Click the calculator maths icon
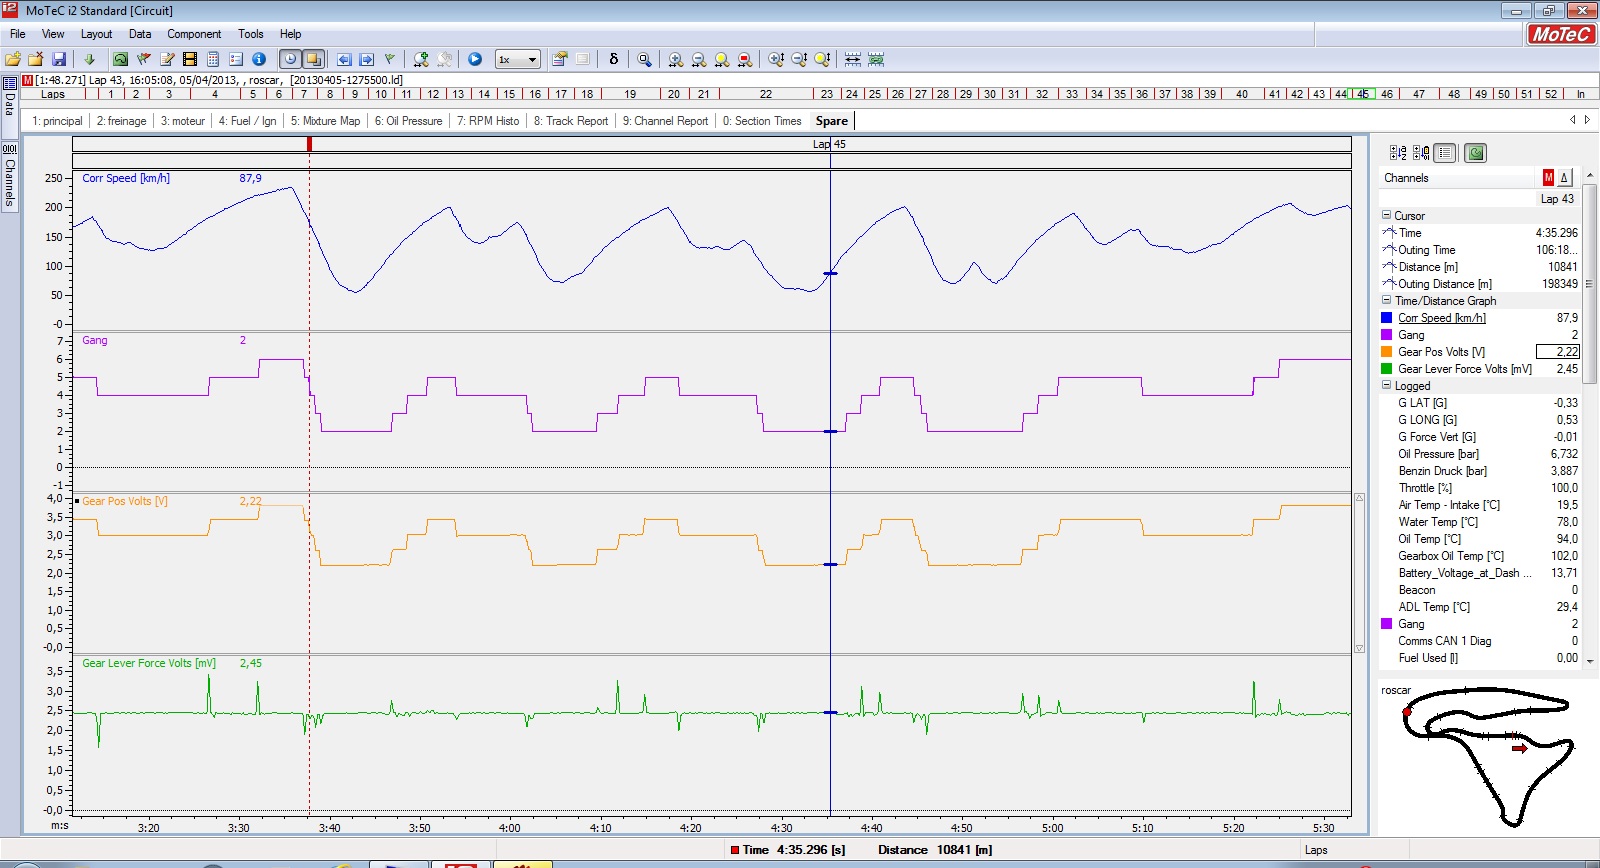The image size is (1600, 868). point(213,59)
